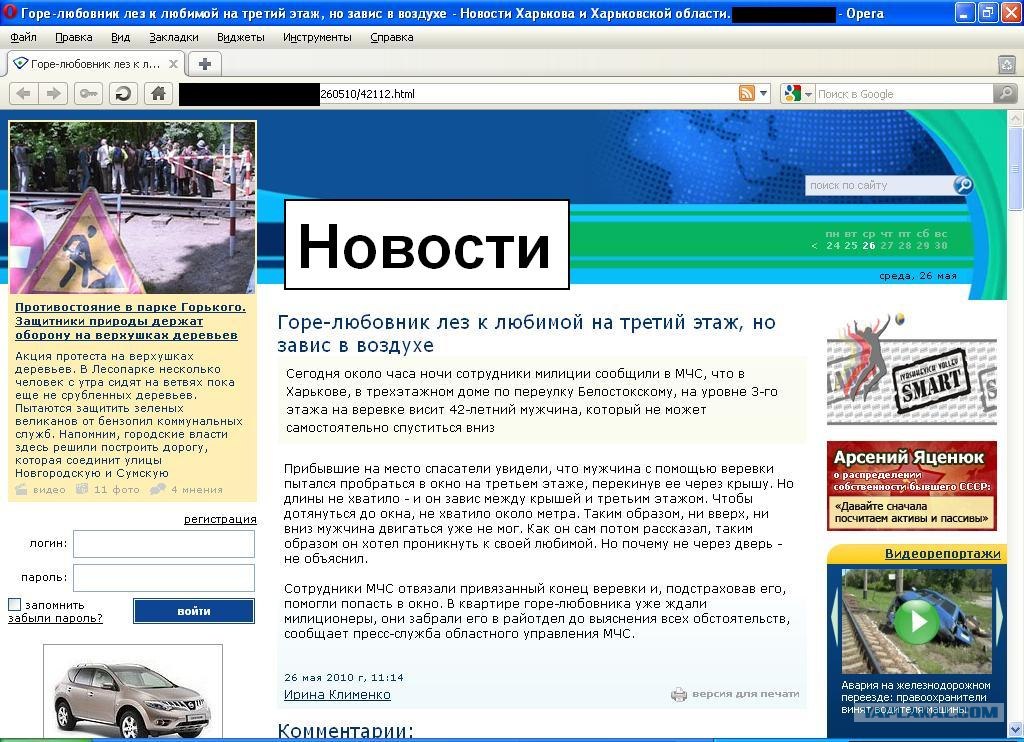Open the Wand password key button
Viewport: 1024px width, 742px height.
click(x=89, y=94)
